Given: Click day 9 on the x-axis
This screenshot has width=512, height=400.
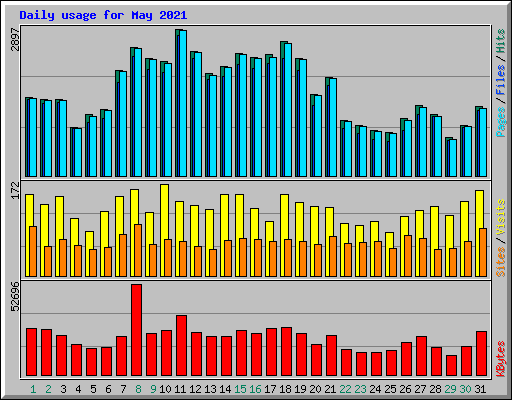Looking at the screenshot, I should [x=153, y=389].
